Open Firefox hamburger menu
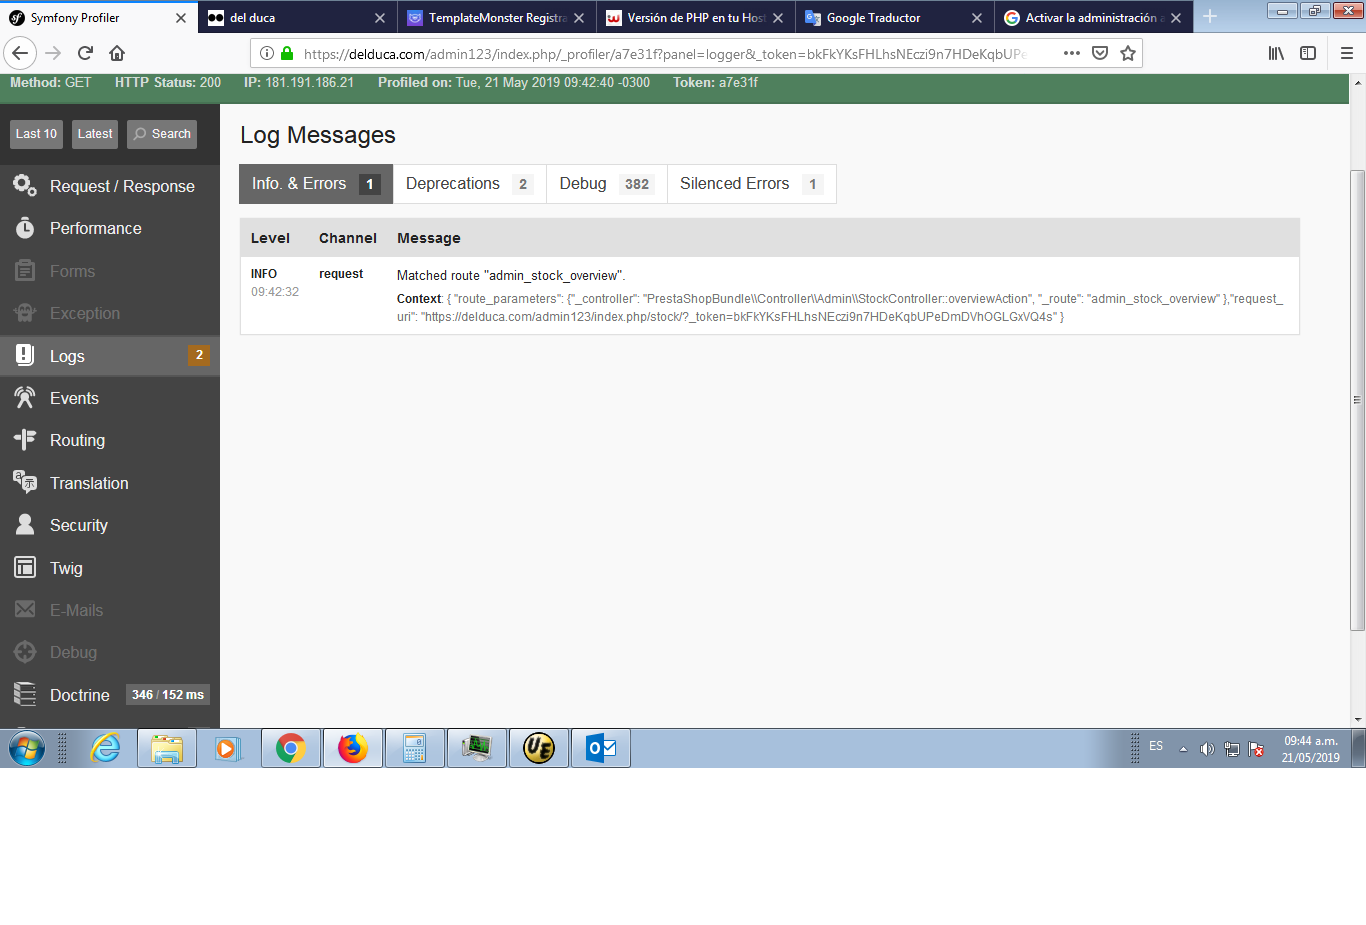1366x925 pixels. click(1346, 53)
